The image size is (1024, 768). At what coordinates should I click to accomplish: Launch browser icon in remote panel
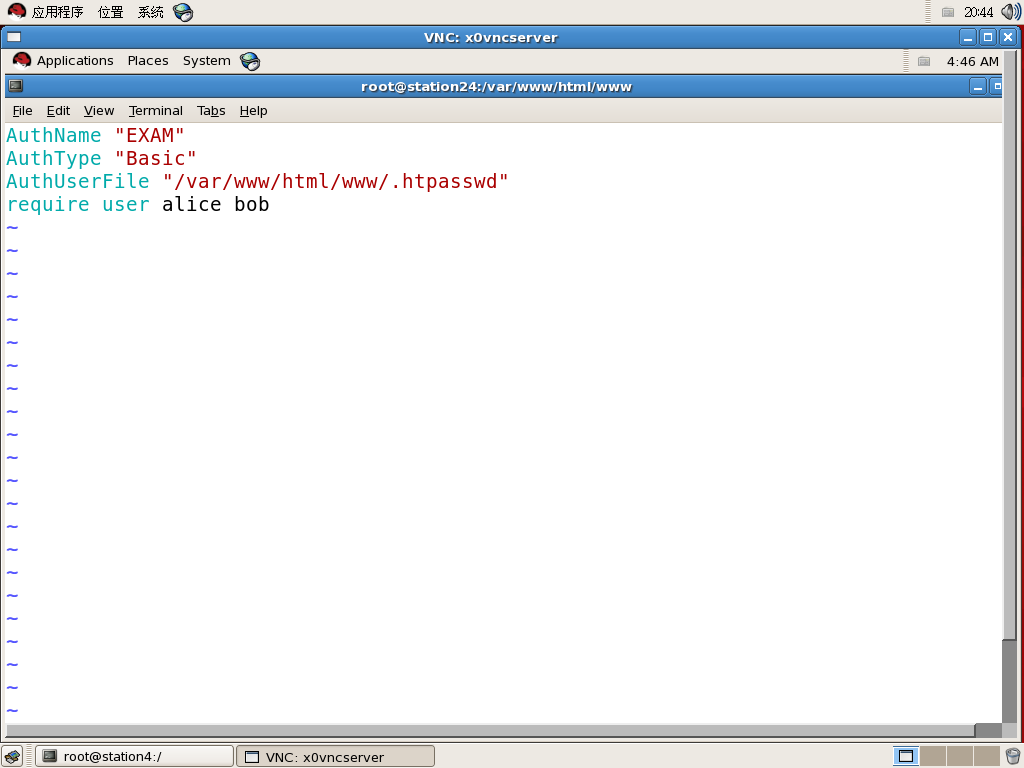250,61
